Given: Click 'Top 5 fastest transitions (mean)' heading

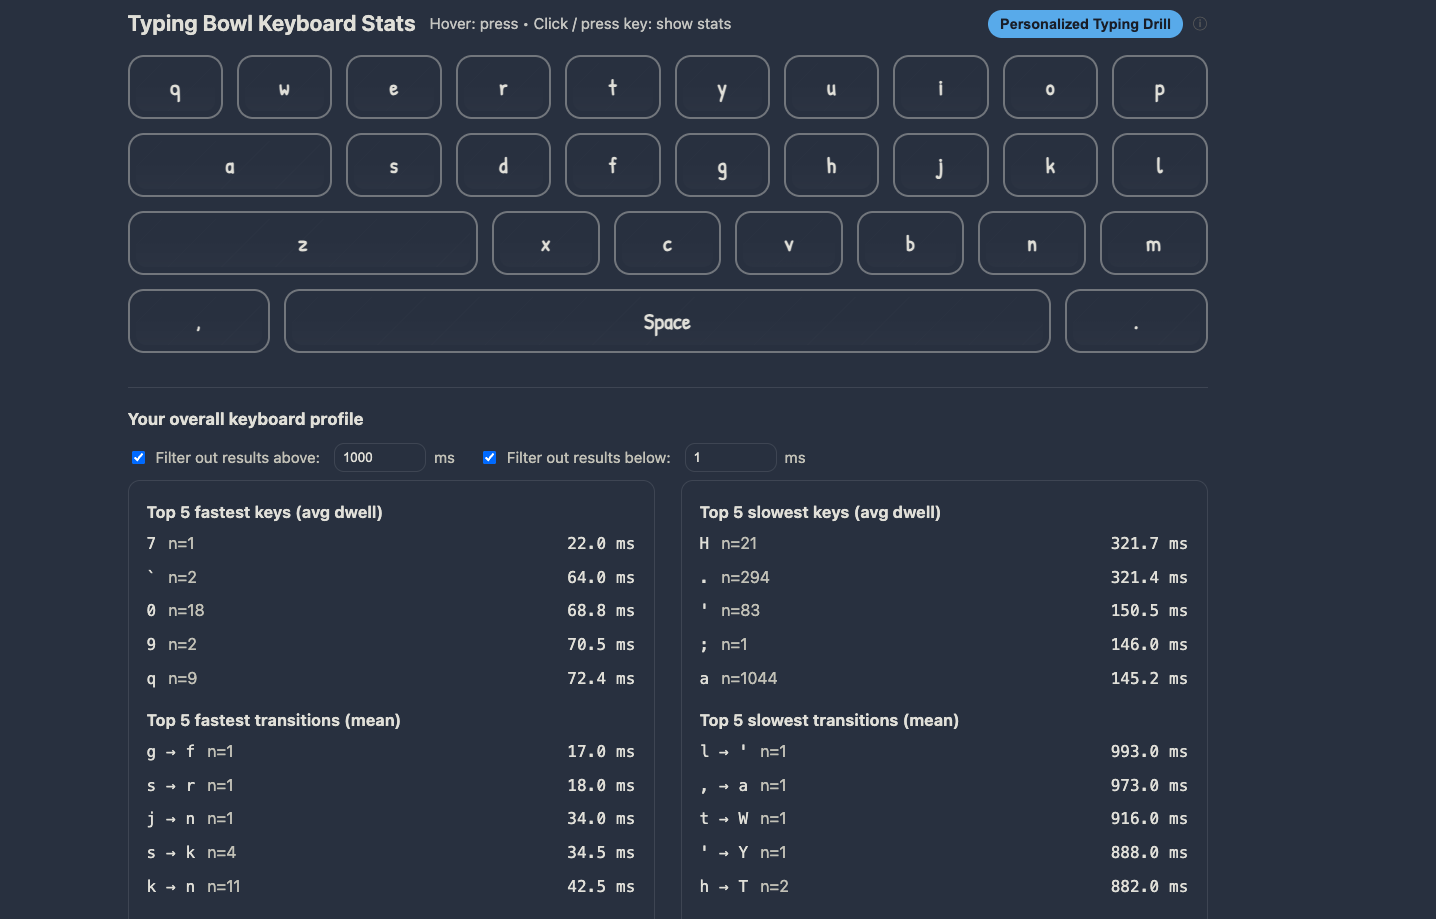Looking at the screenshot, I should point(274,720).
